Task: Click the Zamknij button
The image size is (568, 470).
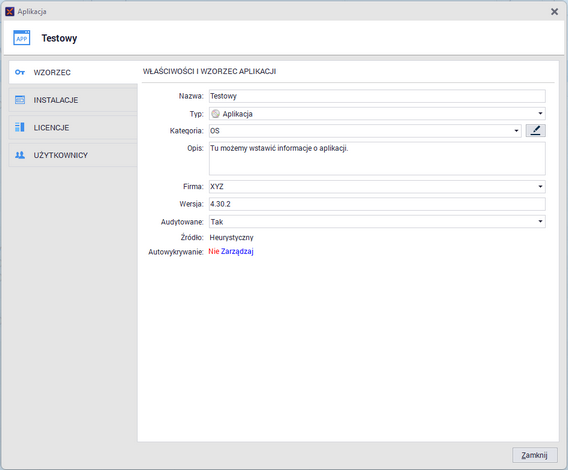Action: click(x=535, y=455)
